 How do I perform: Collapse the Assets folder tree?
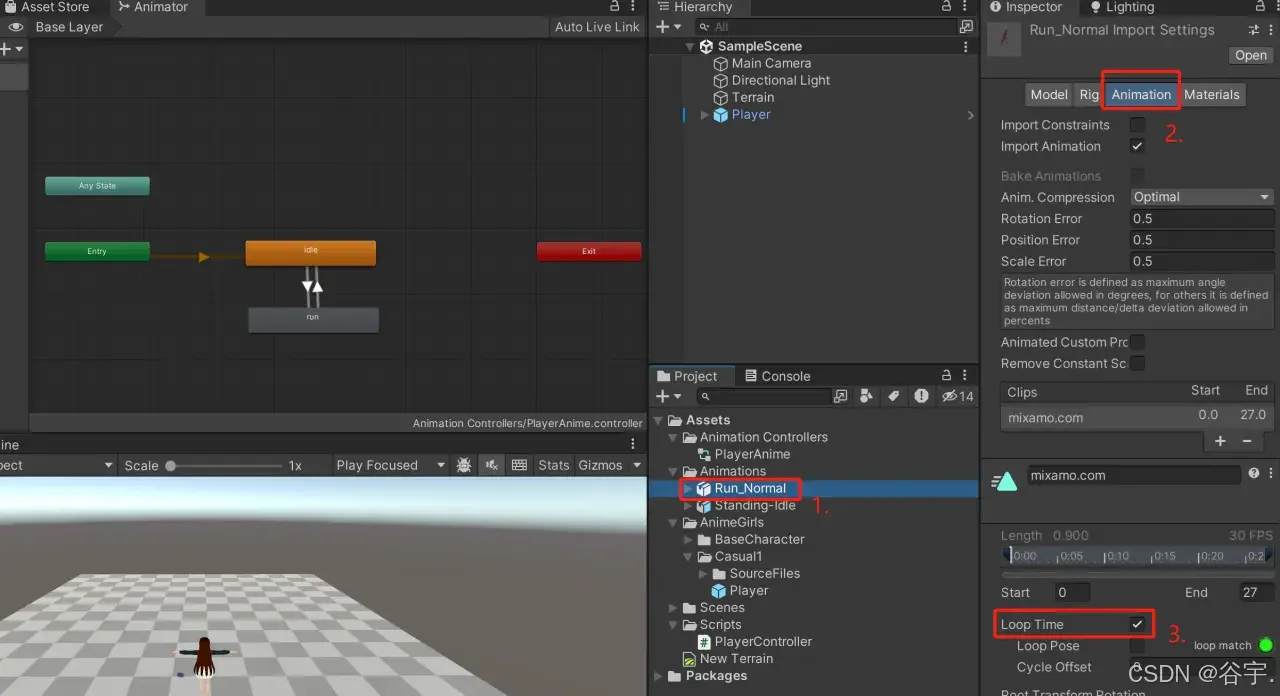point(660,420)
